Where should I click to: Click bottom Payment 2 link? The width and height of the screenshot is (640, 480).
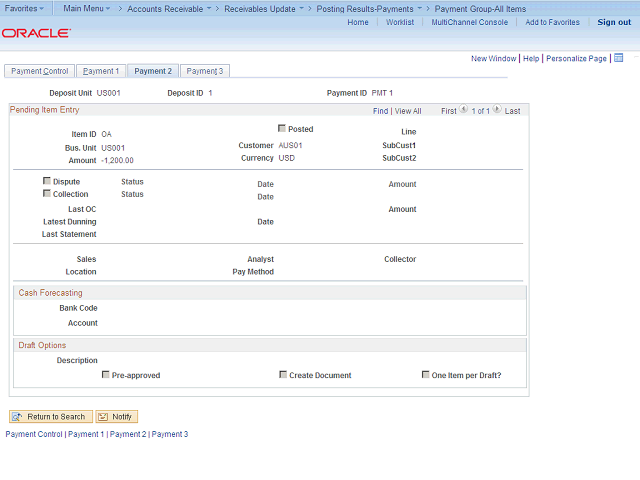point(128,434)
